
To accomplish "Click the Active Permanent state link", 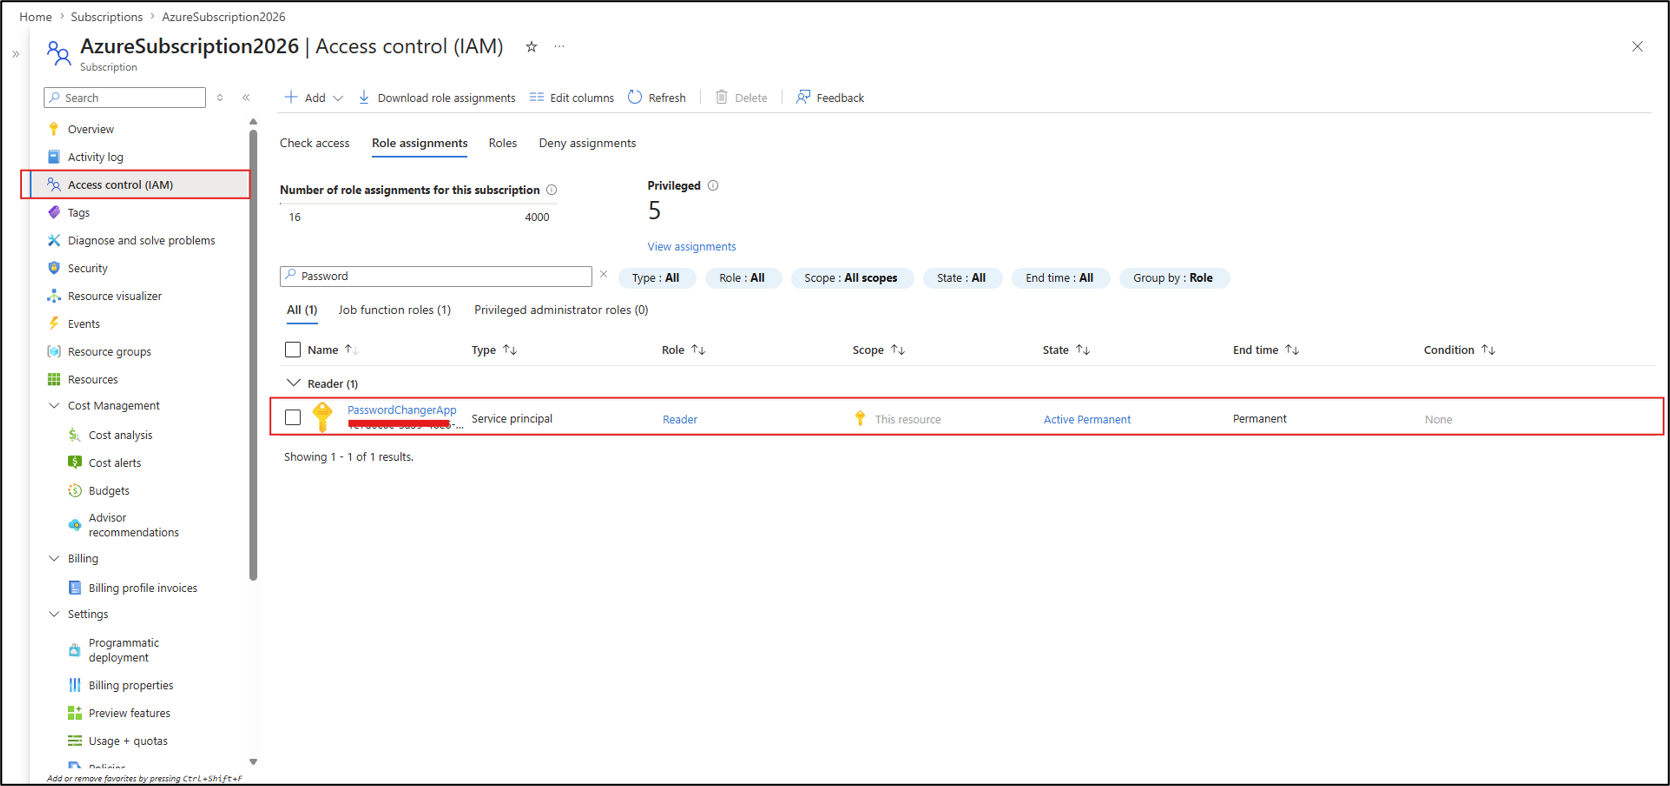I will pyautogui.click(x=1087, y=420).
